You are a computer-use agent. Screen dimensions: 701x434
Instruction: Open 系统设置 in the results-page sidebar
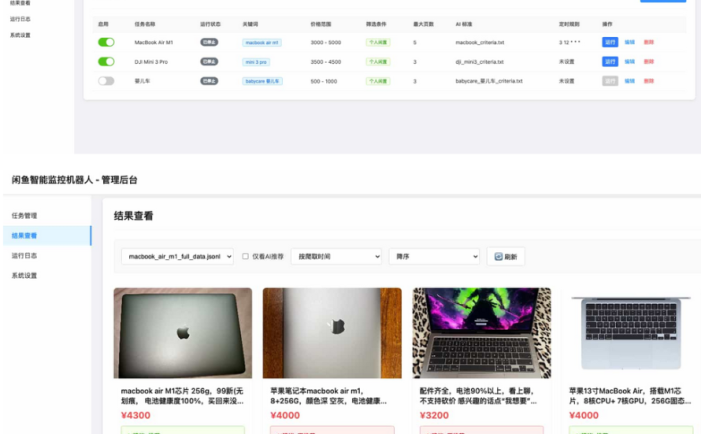(24, 276)
